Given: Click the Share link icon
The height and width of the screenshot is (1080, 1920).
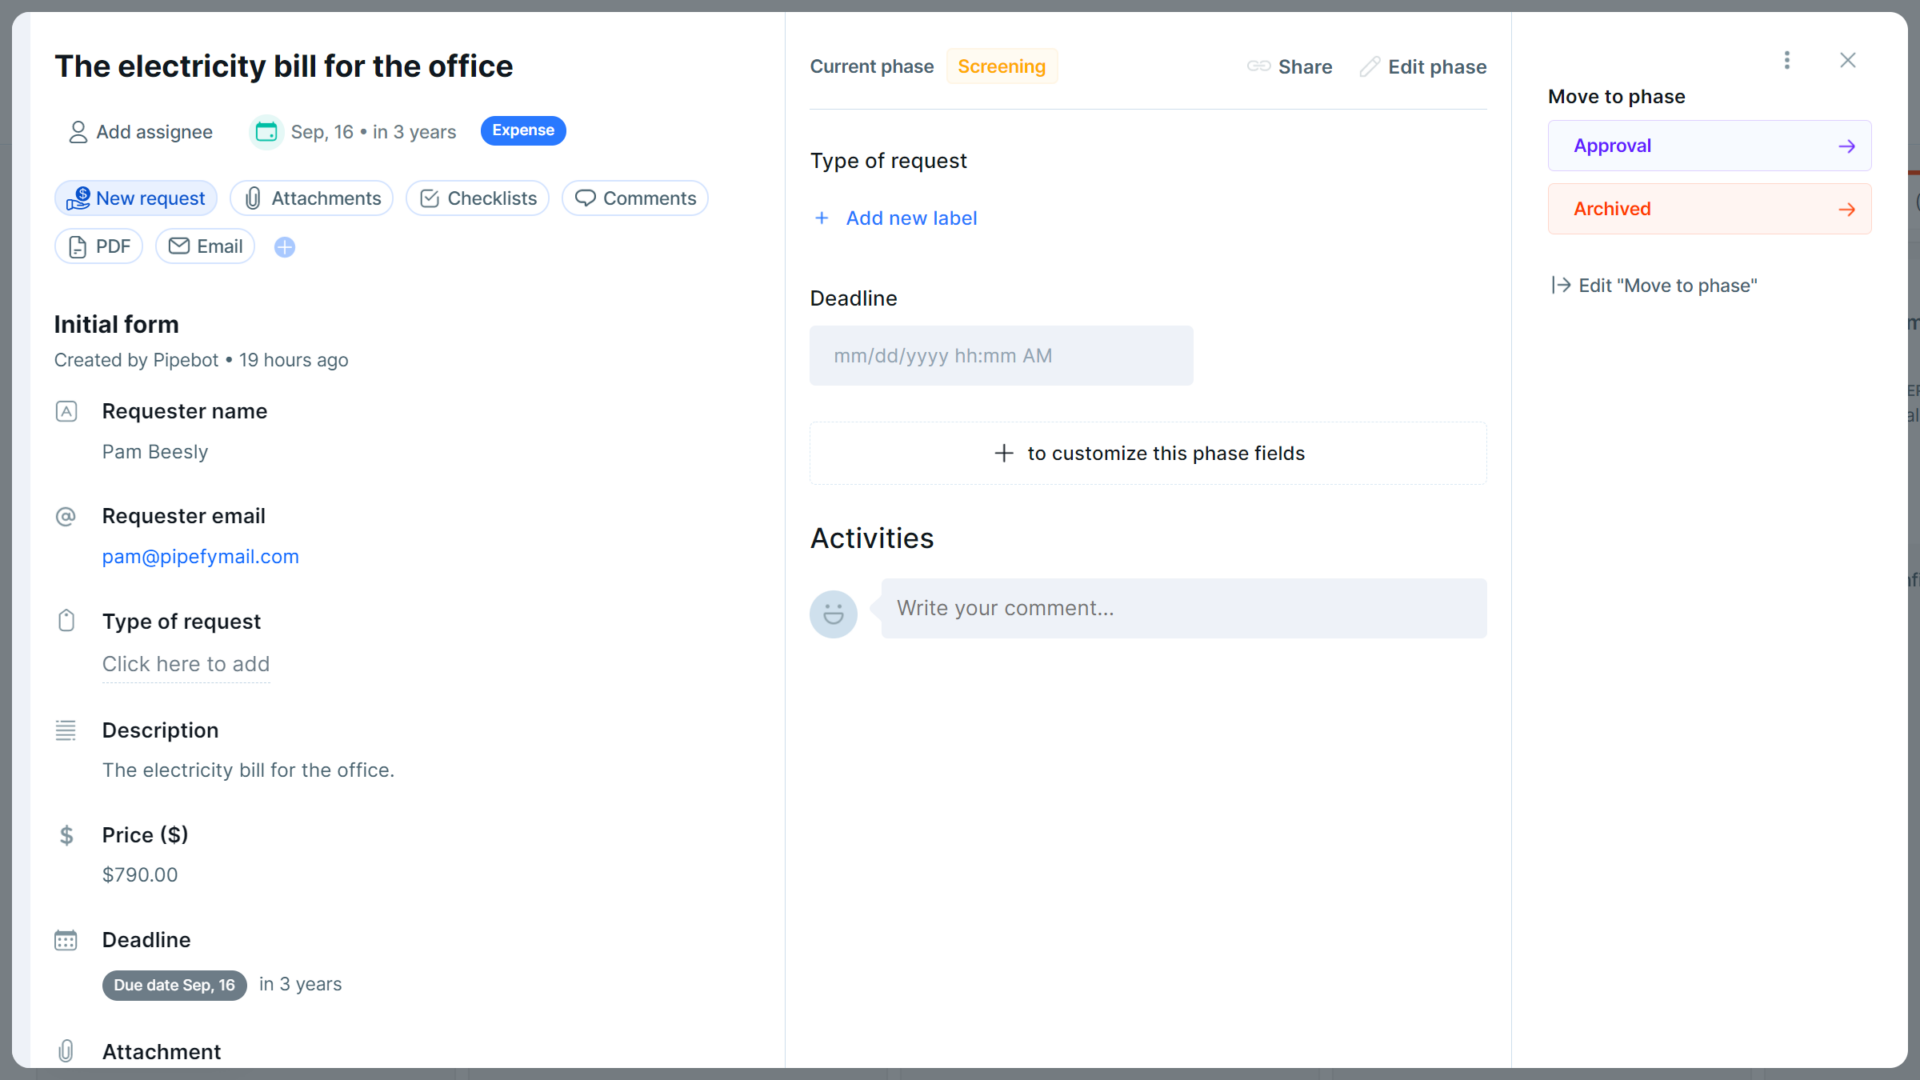Looking at the screenshot, I should tap(1258, 66).
